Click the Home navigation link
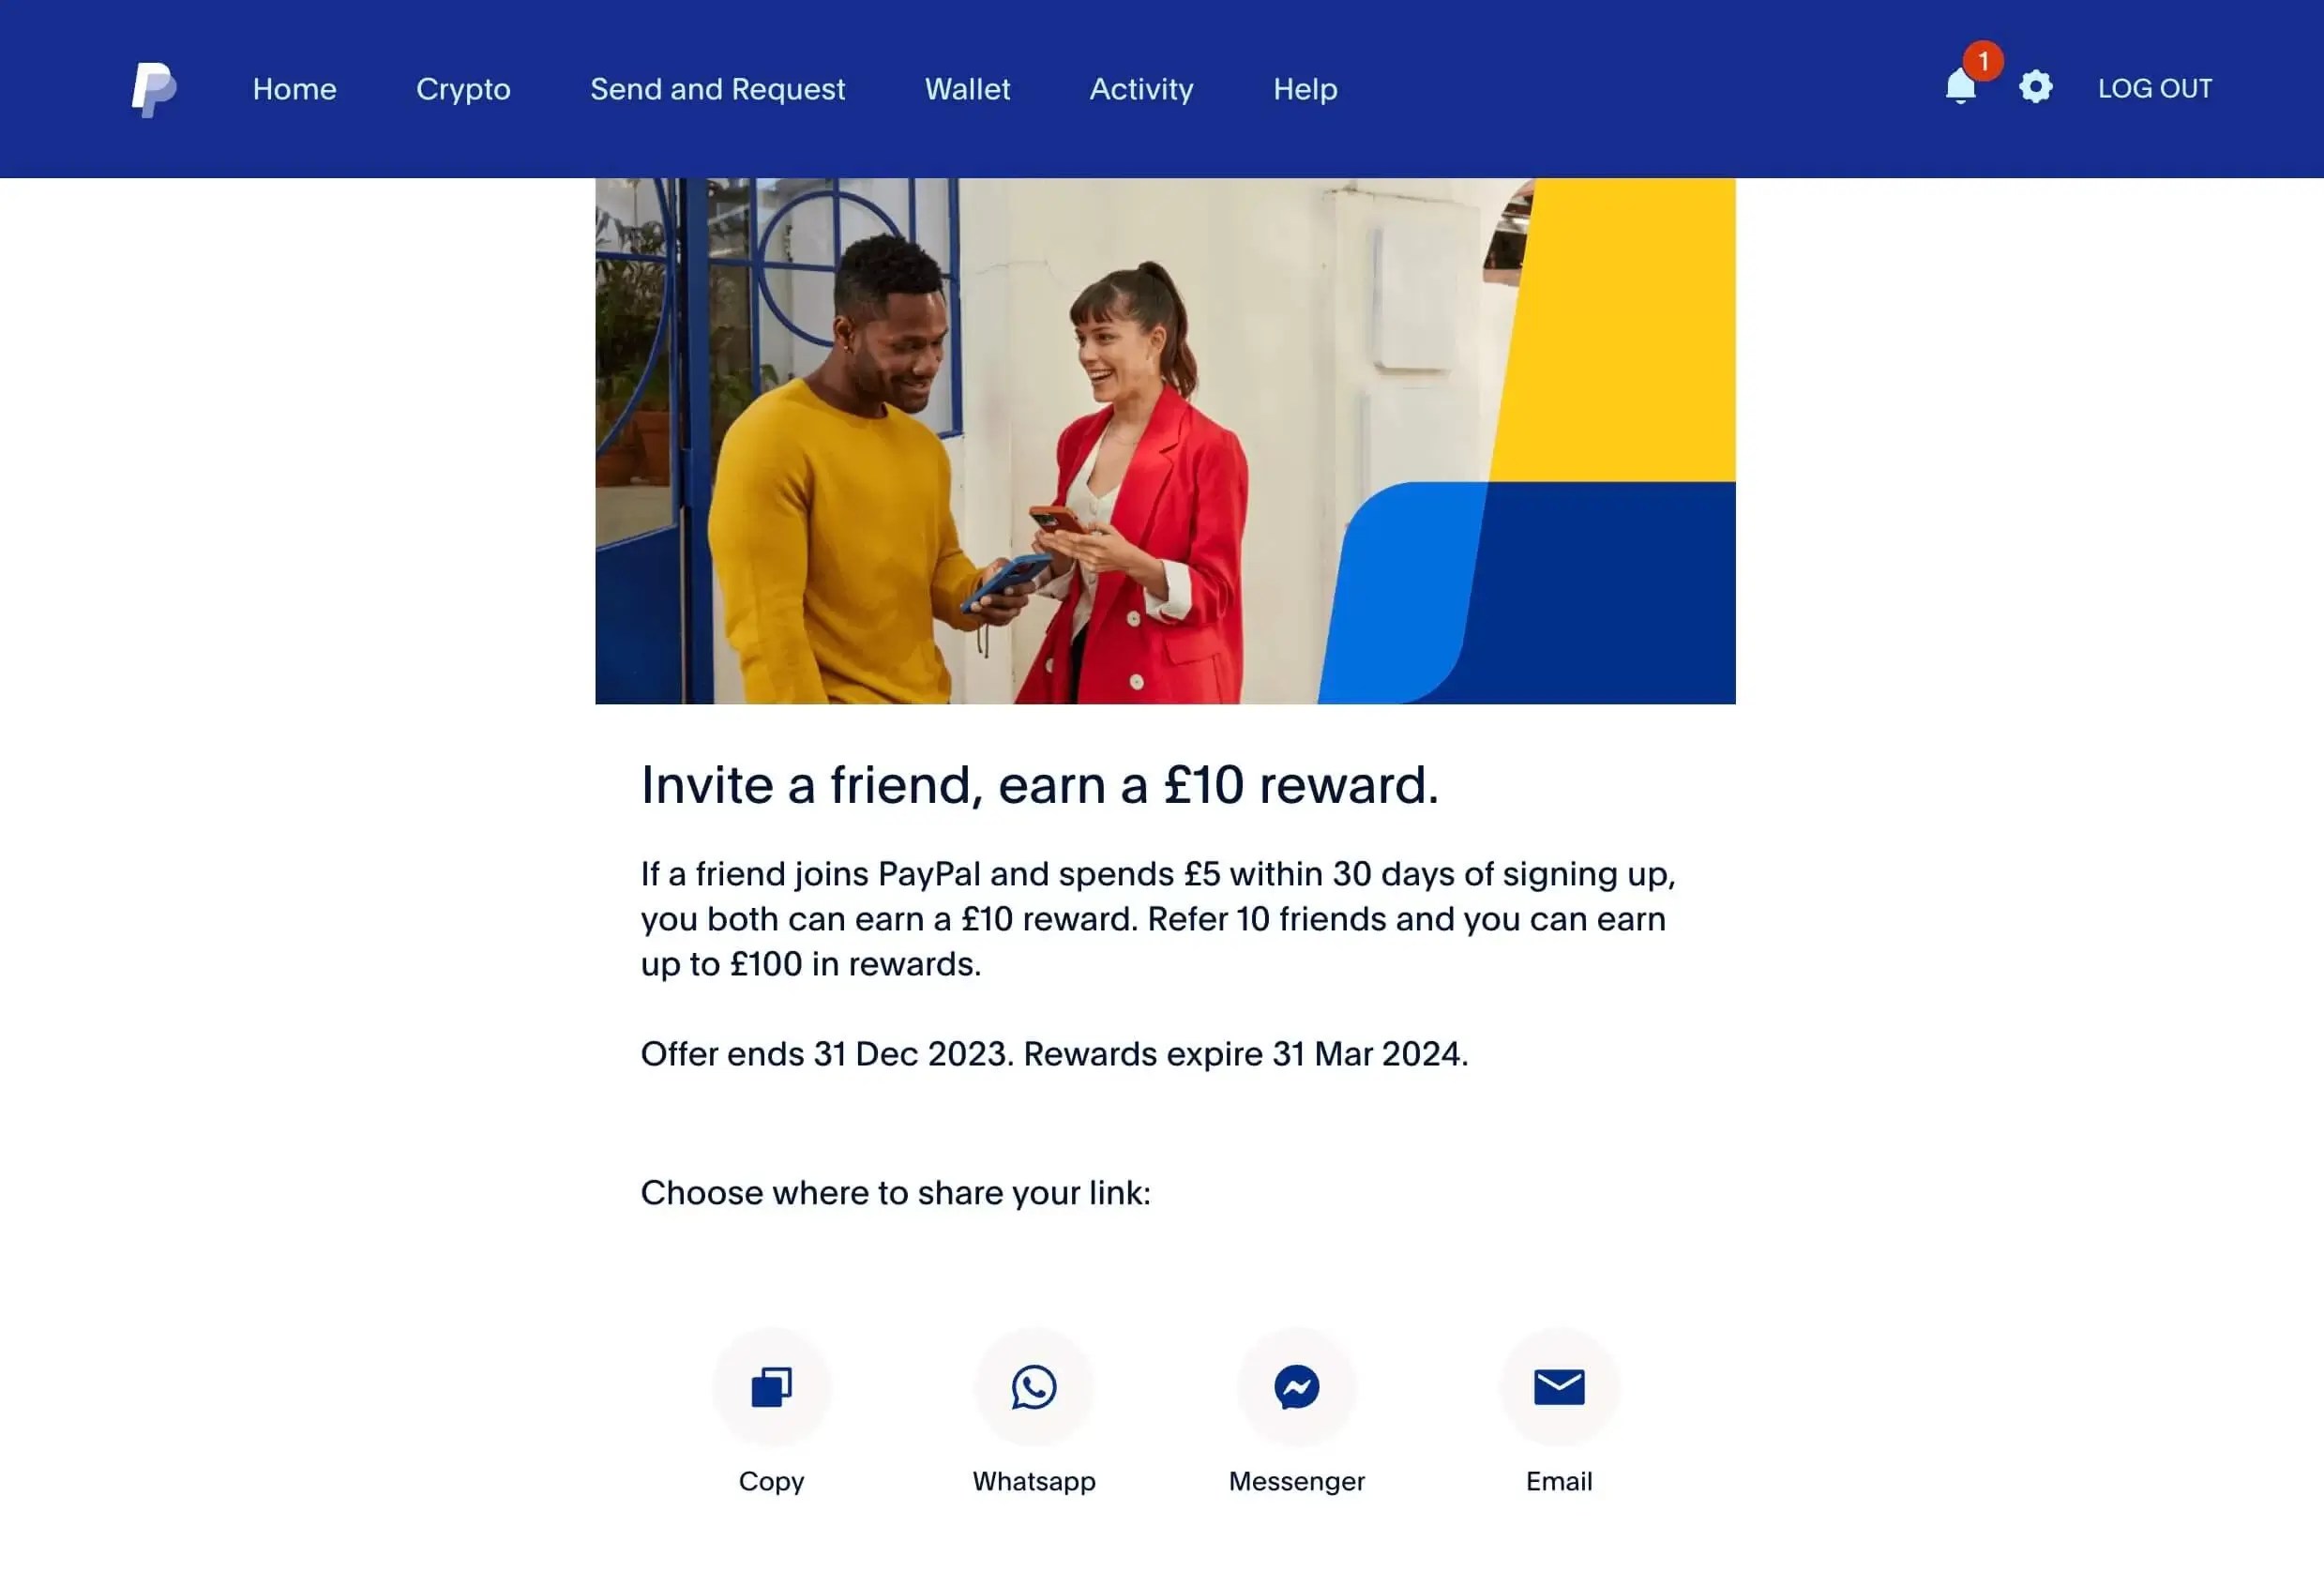Image resolution: width=2324 pixels, height=1587 pixels. [294, 88]
